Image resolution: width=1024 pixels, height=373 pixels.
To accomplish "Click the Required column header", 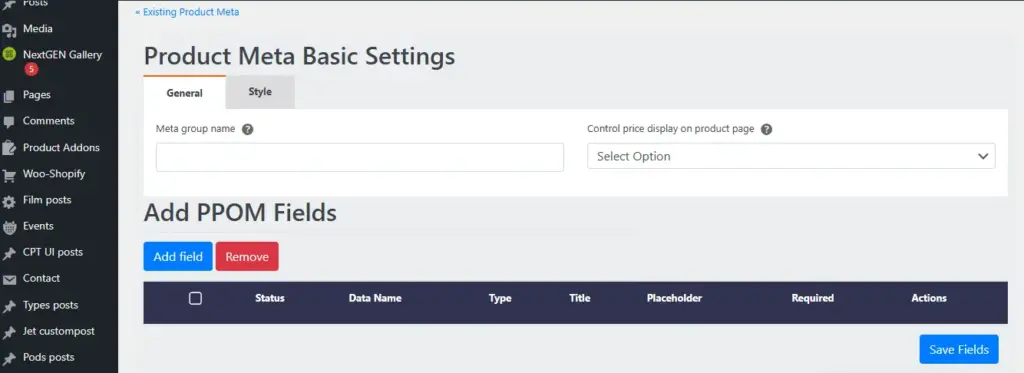I will 812,298.
